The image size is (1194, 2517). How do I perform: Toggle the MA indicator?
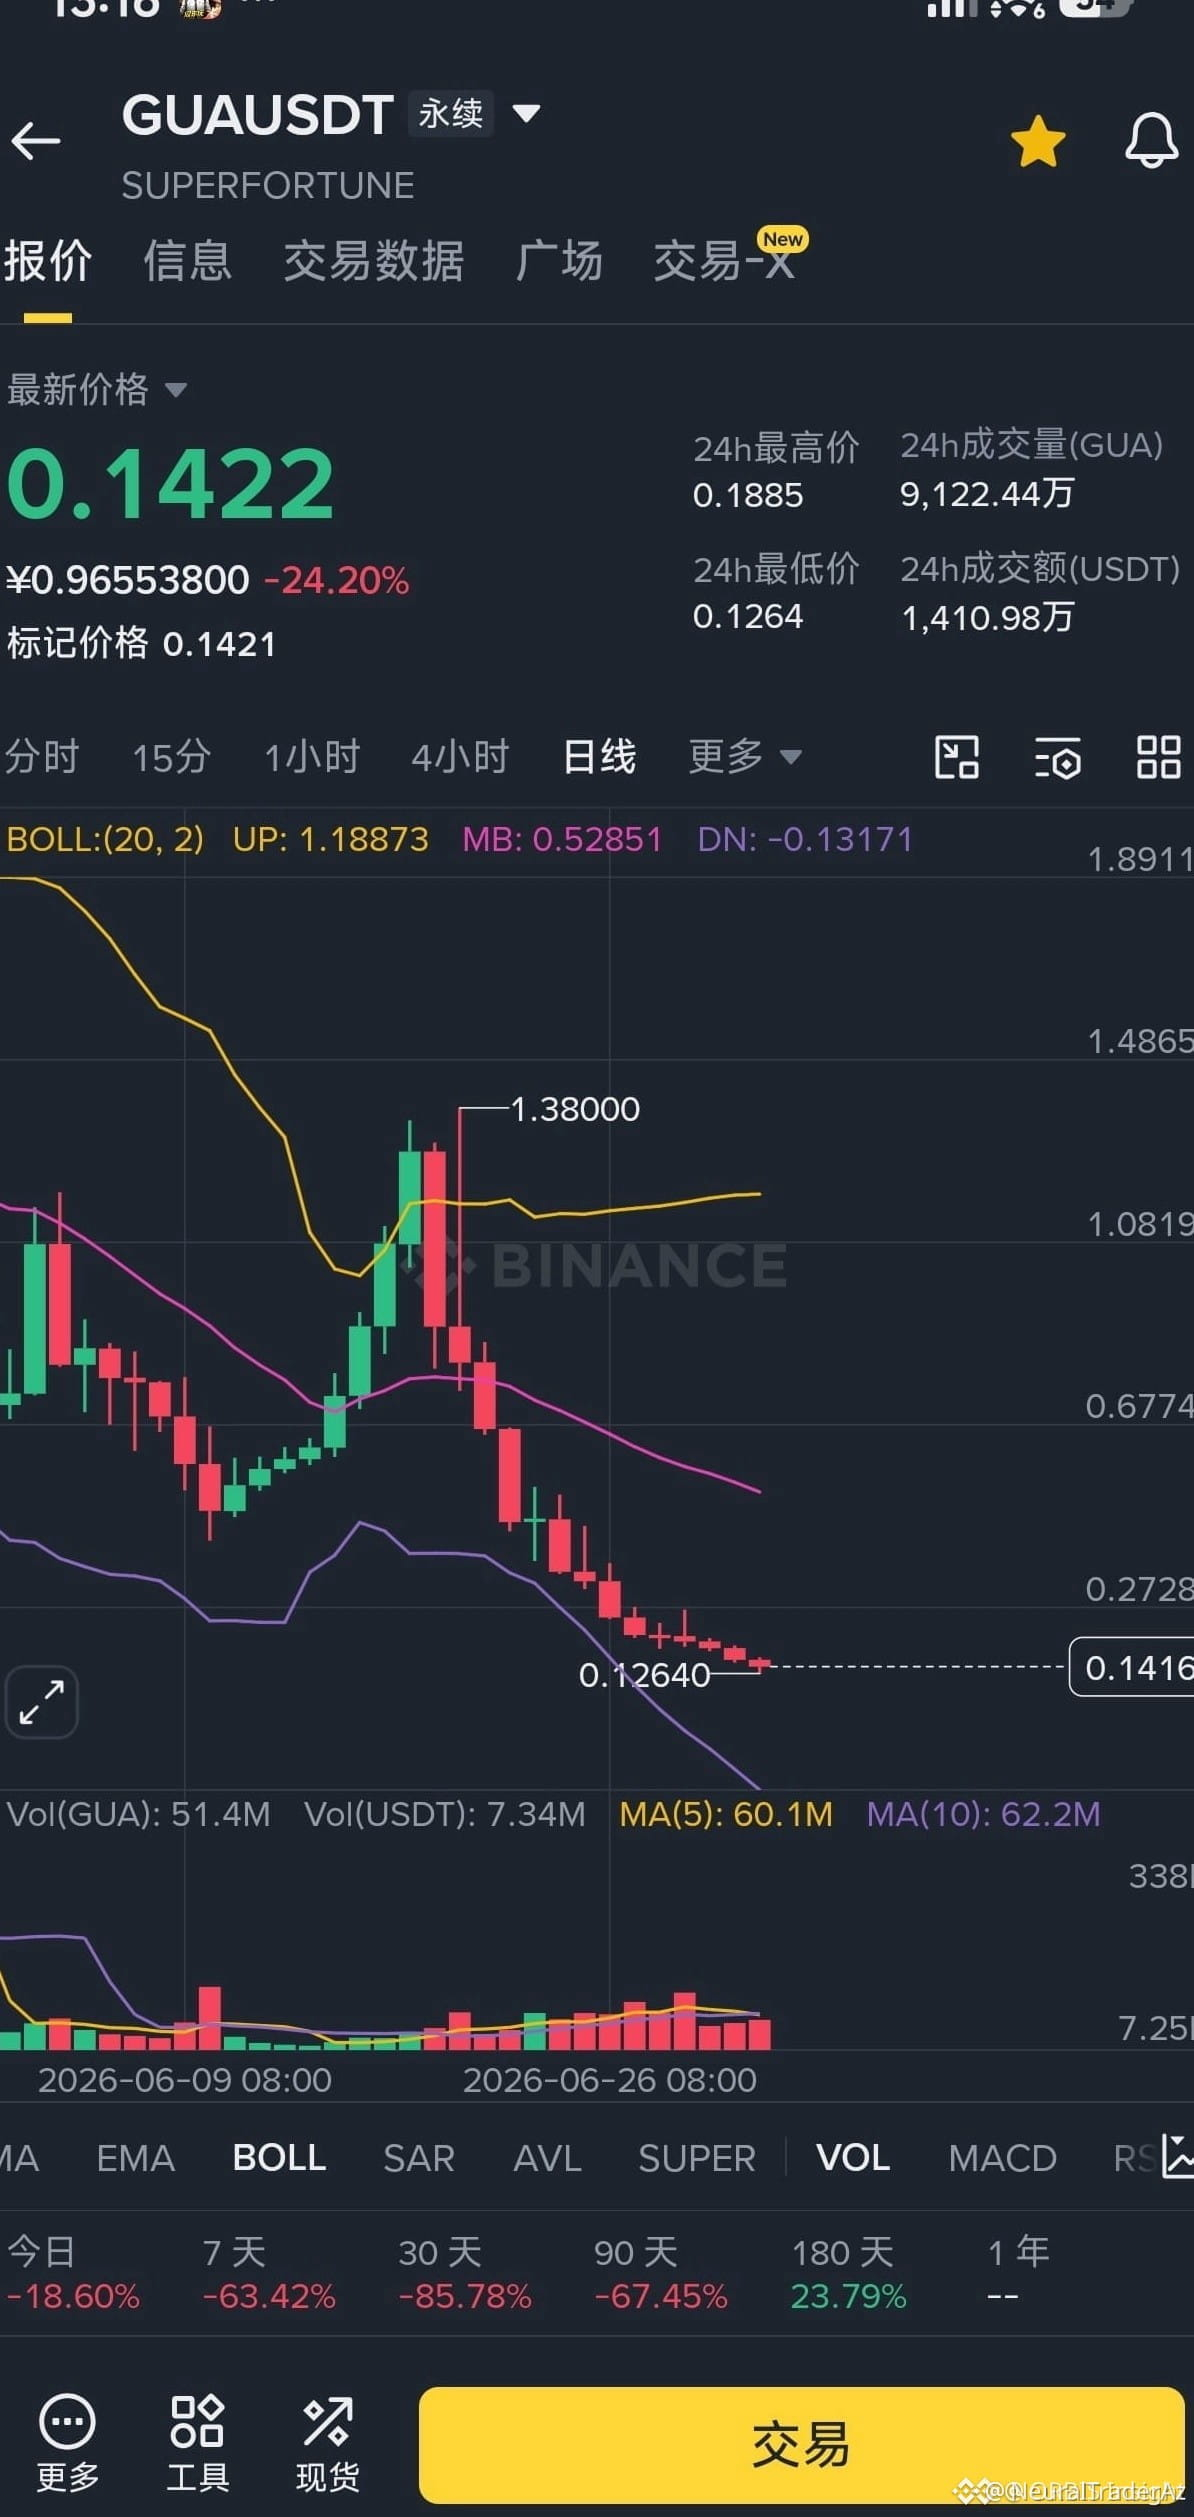tap(18, 2159)
